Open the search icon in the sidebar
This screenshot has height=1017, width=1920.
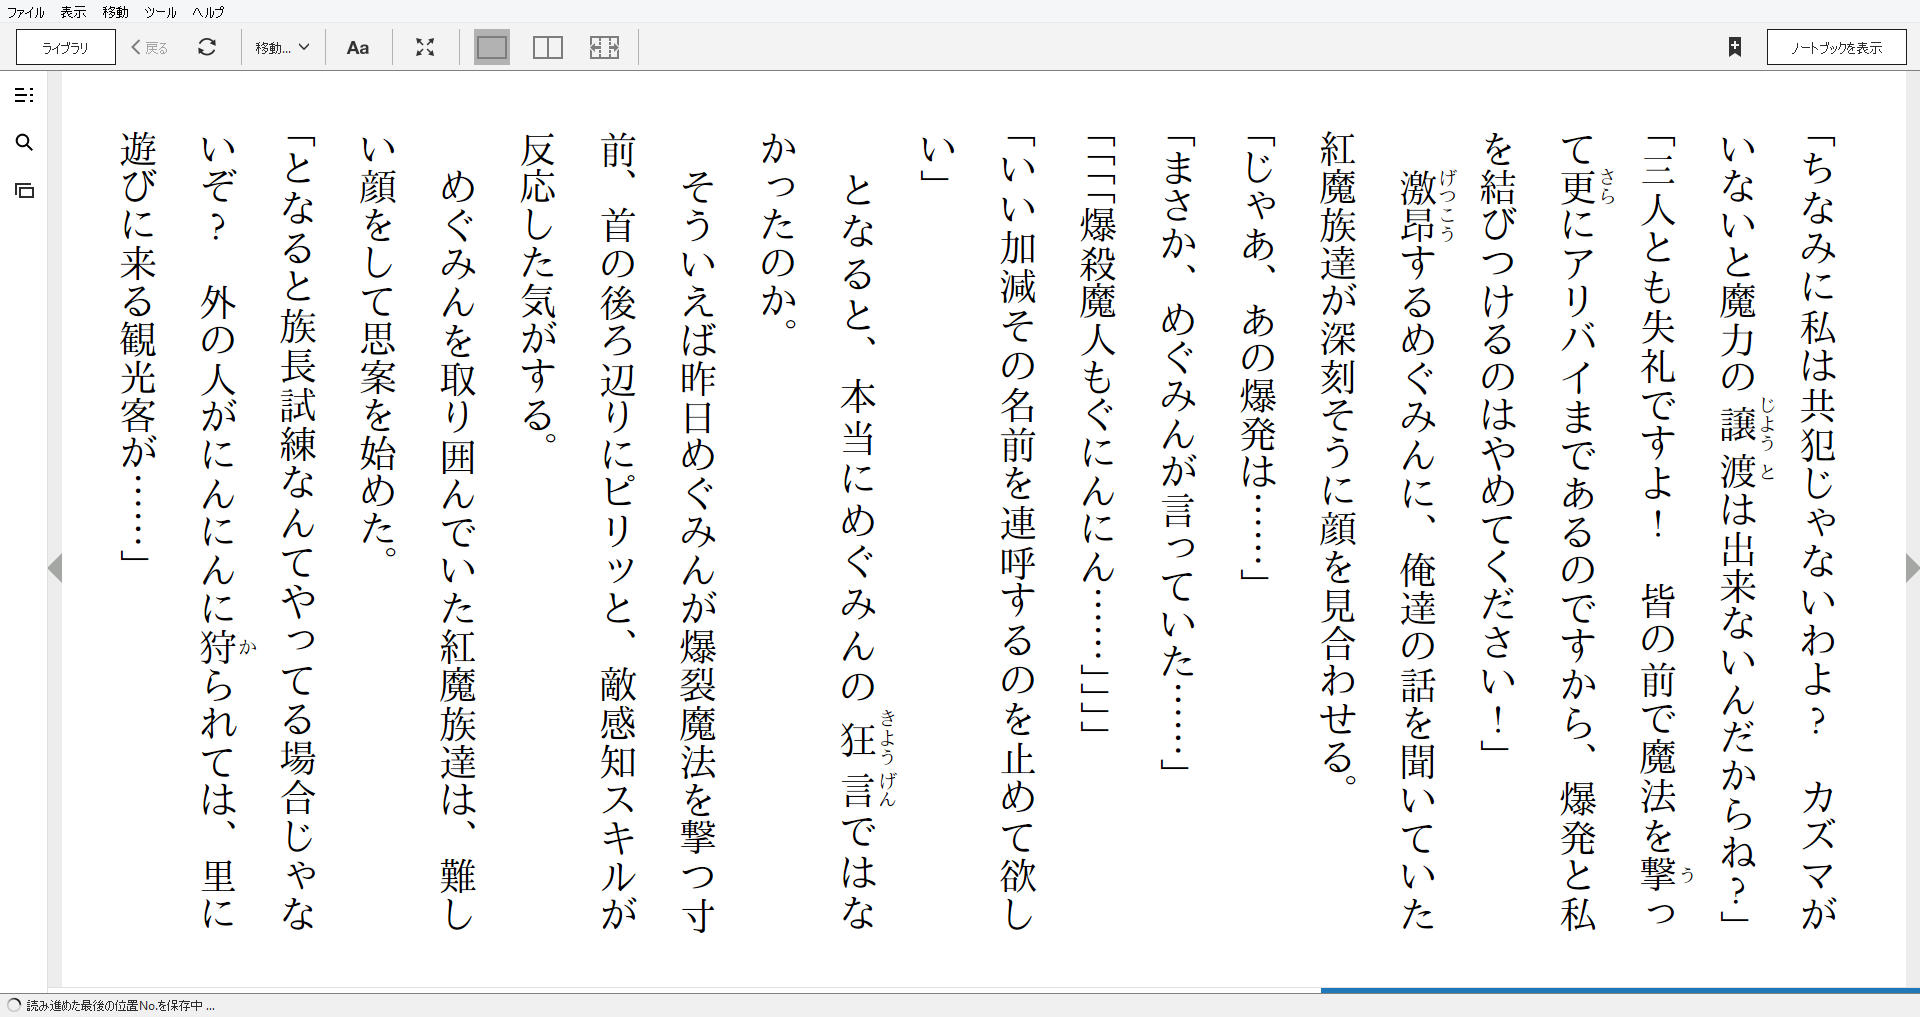[25, 142]
